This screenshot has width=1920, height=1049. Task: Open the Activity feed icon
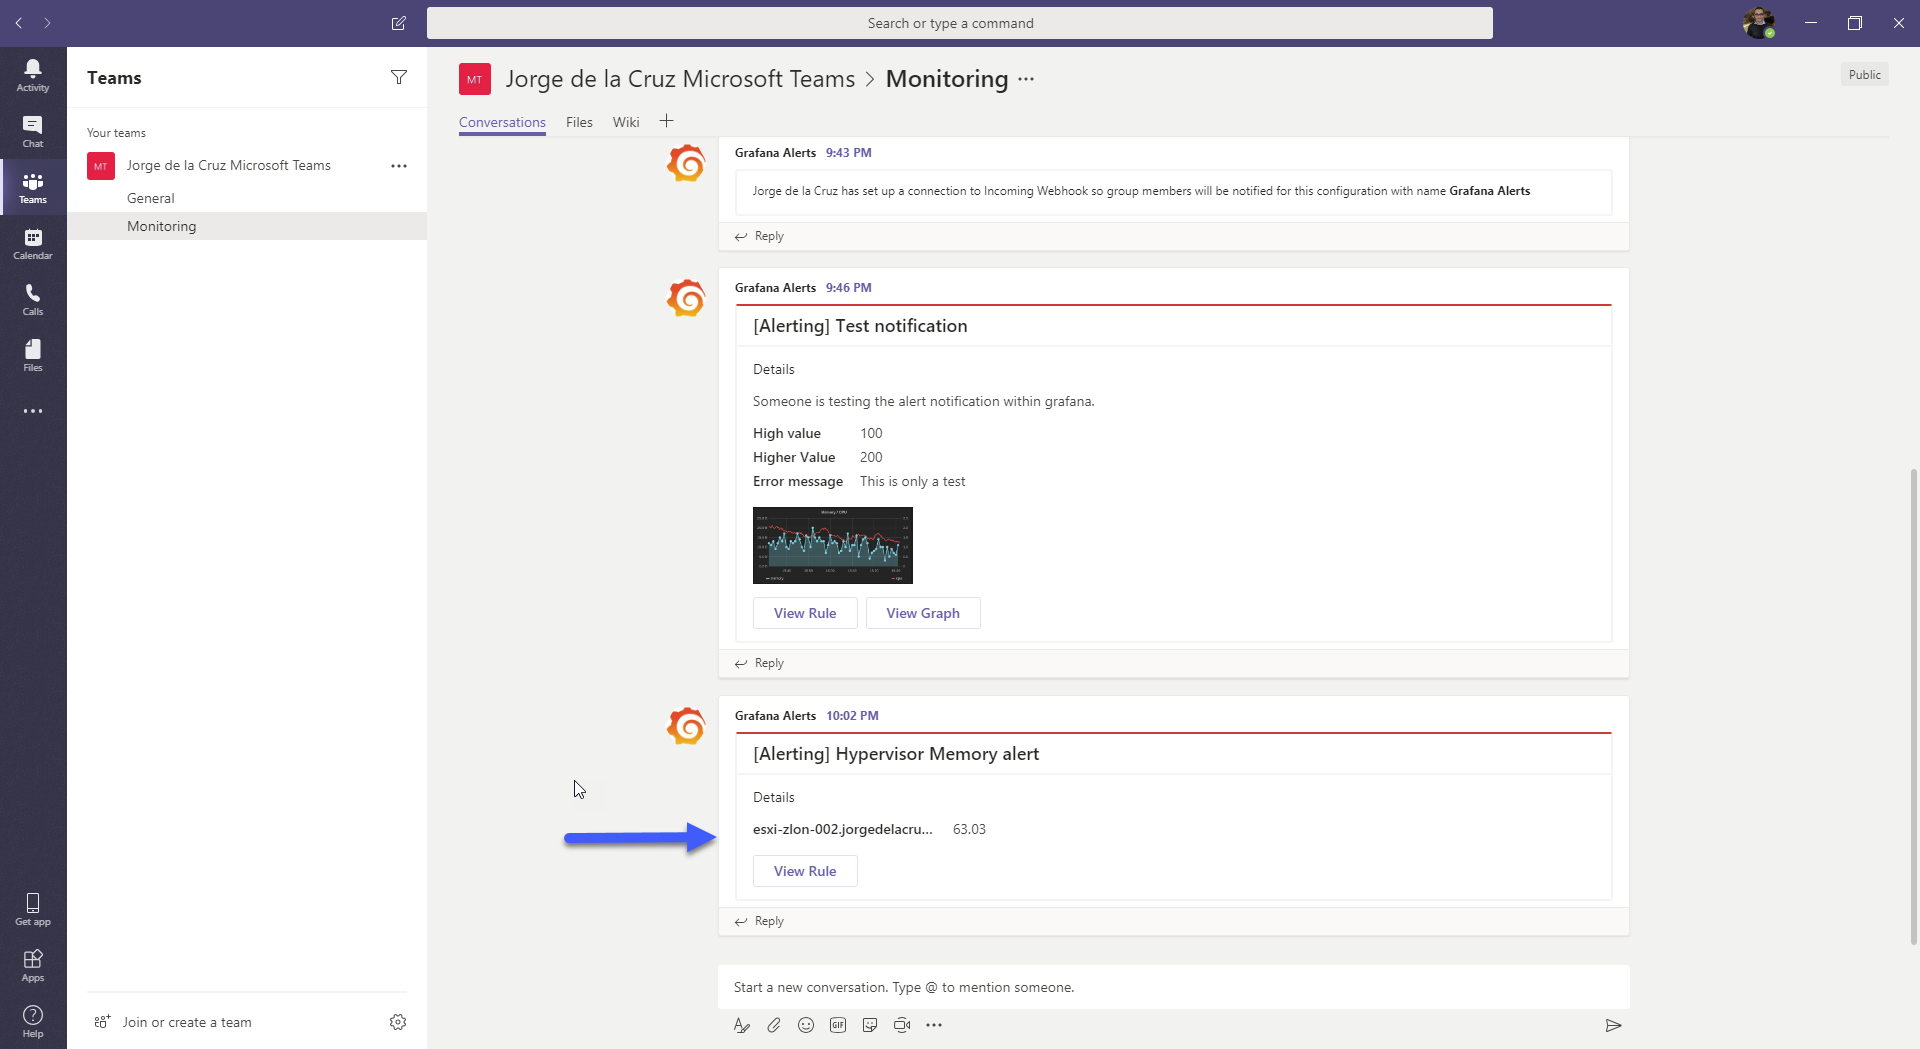coord(33,75)
